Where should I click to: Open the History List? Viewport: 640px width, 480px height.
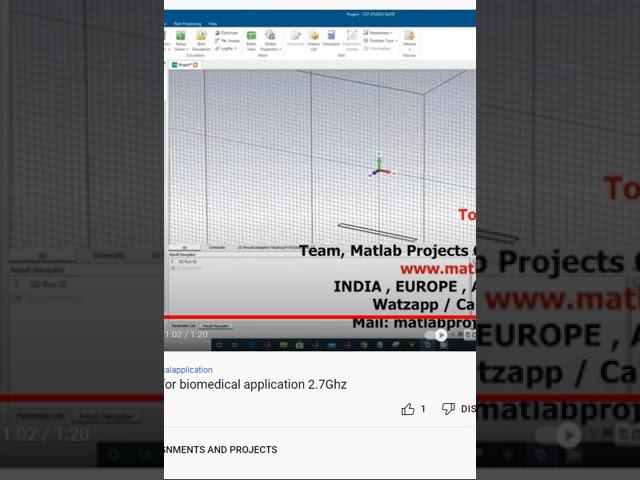313,41
